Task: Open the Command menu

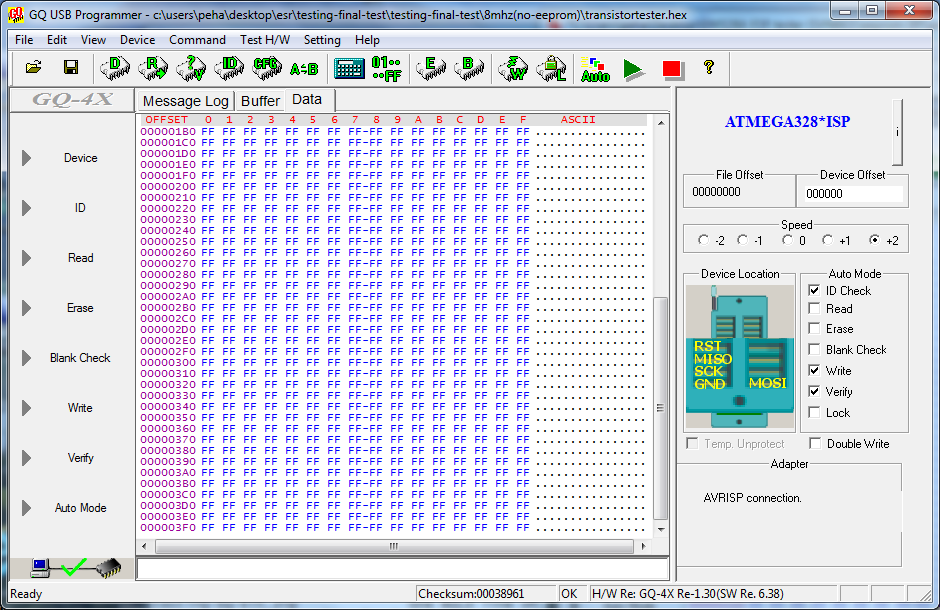Action: click(x=197, y=40)
